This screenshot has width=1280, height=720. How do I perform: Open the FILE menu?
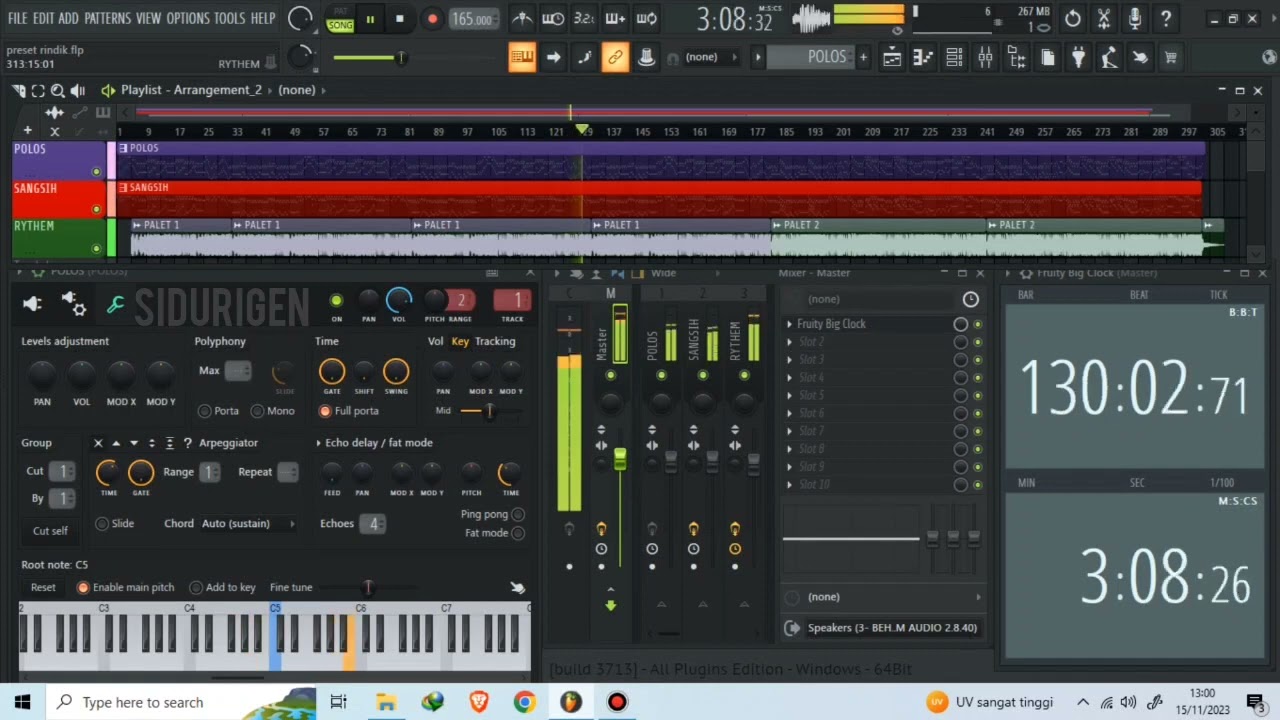tap(18, 18)
